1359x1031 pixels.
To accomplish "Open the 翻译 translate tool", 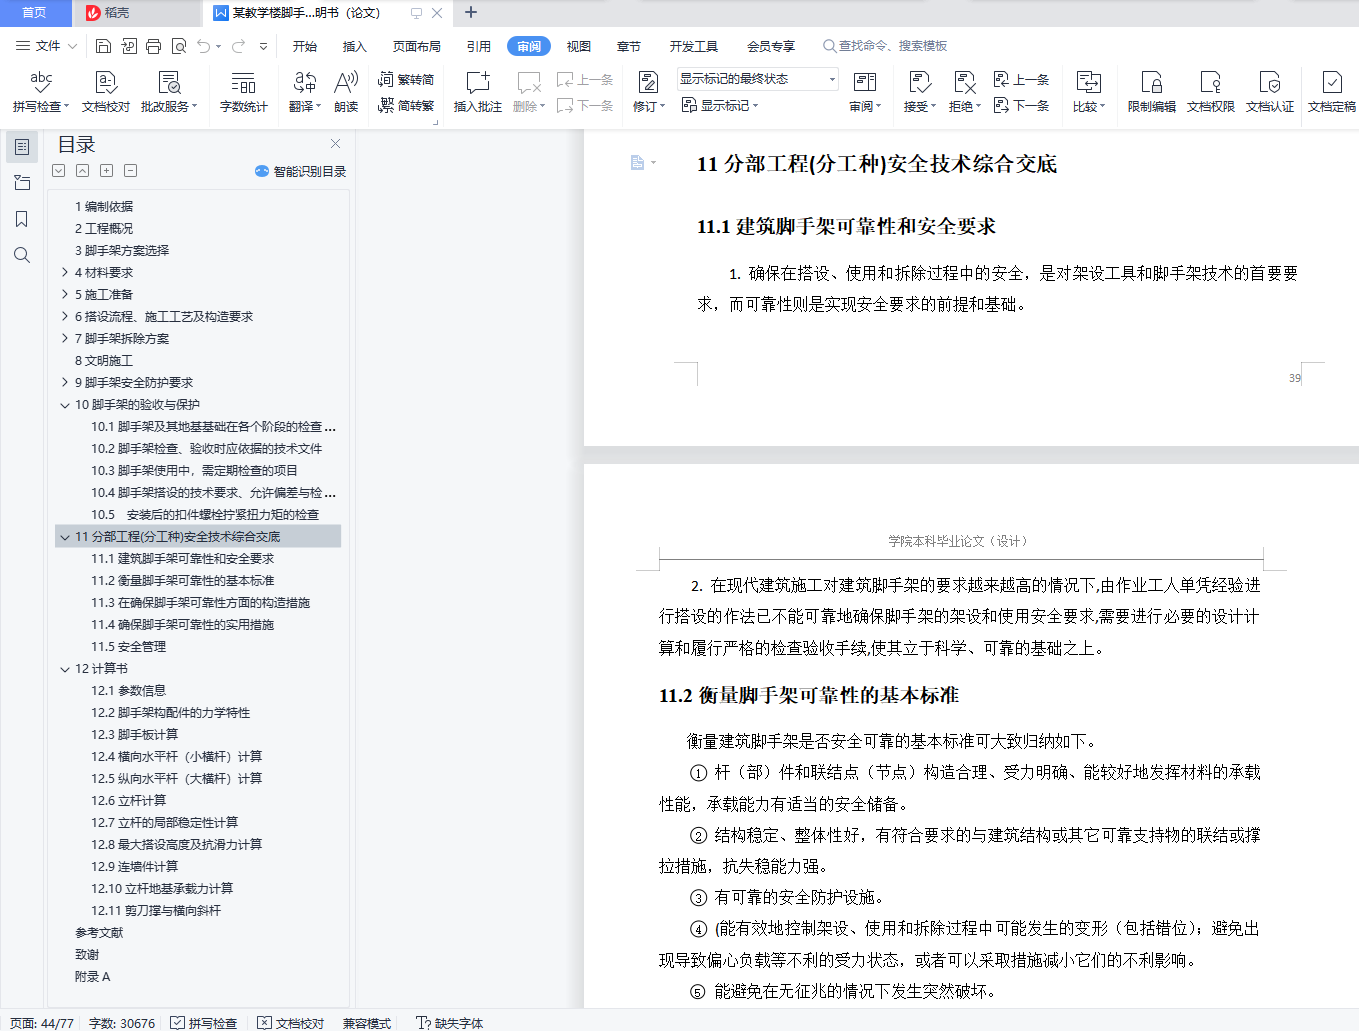I will tap(305, 91).
